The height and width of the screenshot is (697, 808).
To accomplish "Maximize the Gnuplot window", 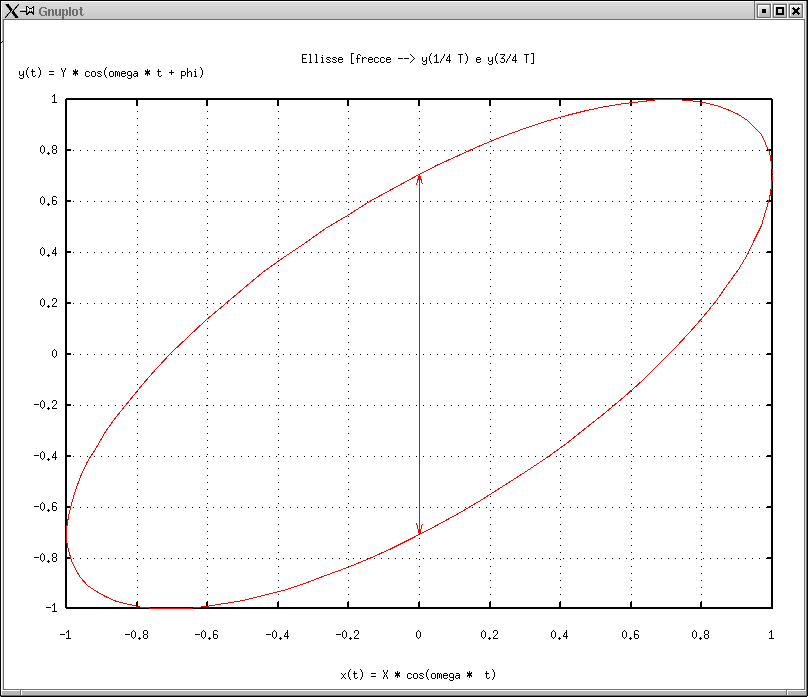I will (x=780, y=11).
